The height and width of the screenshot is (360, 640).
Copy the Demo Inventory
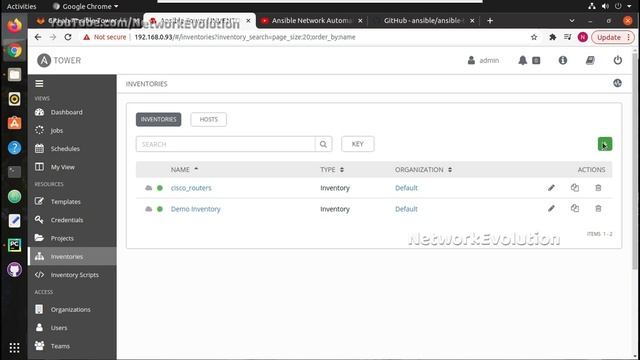coord(575,209)
